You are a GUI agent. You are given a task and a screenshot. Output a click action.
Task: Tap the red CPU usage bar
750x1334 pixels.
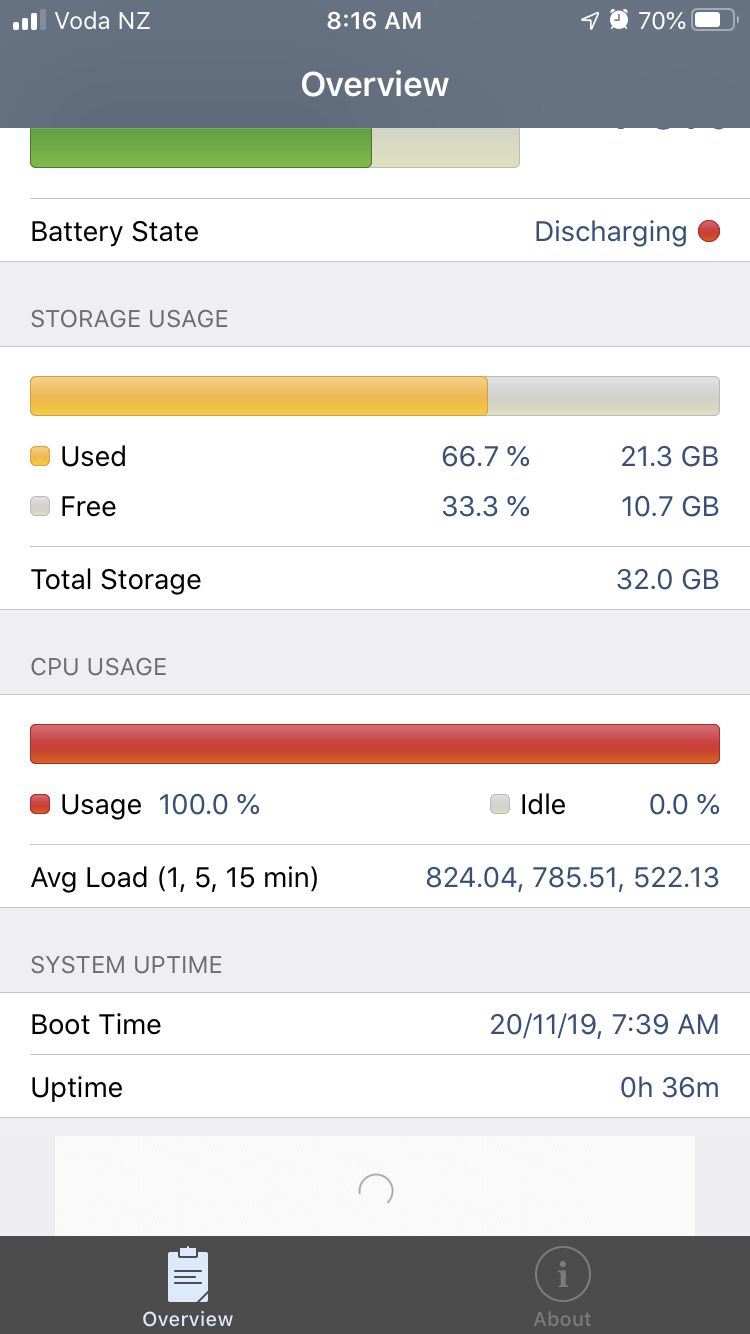pos(375,744)
